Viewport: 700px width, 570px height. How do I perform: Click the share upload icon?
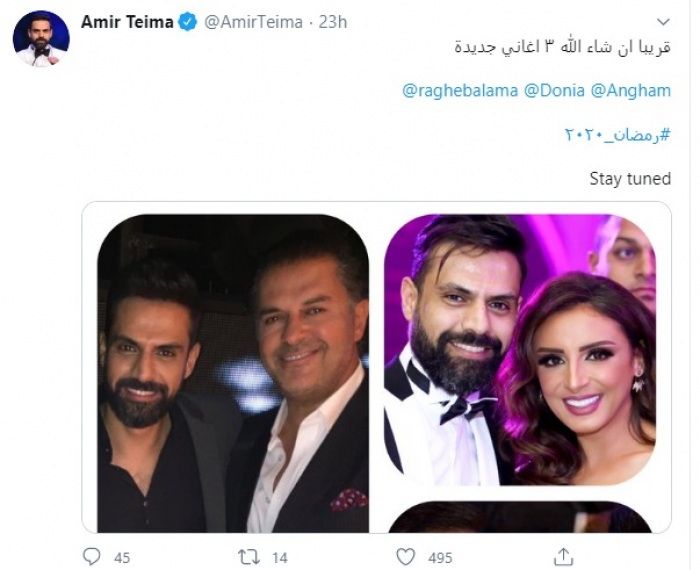[x=563, y=556]
